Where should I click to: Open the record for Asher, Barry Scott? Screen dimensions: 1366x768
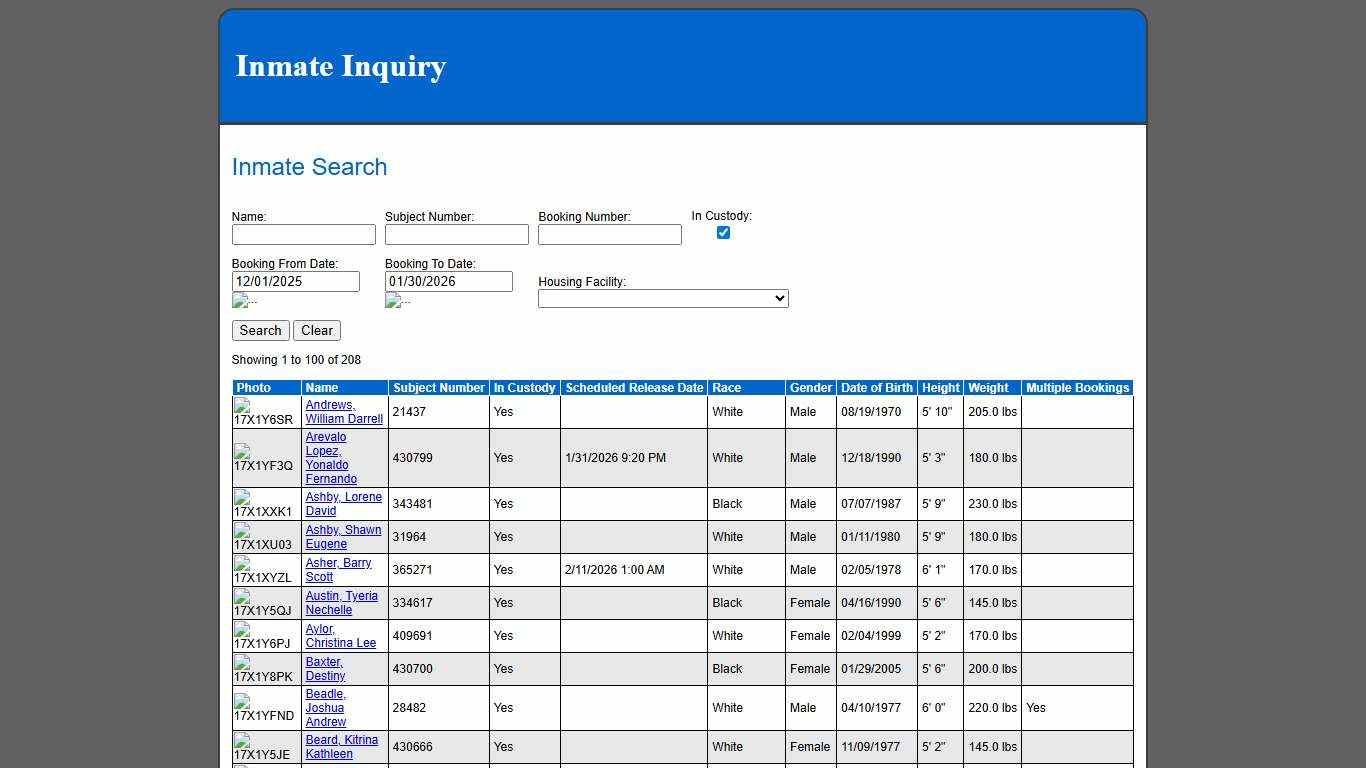[338, 570]
